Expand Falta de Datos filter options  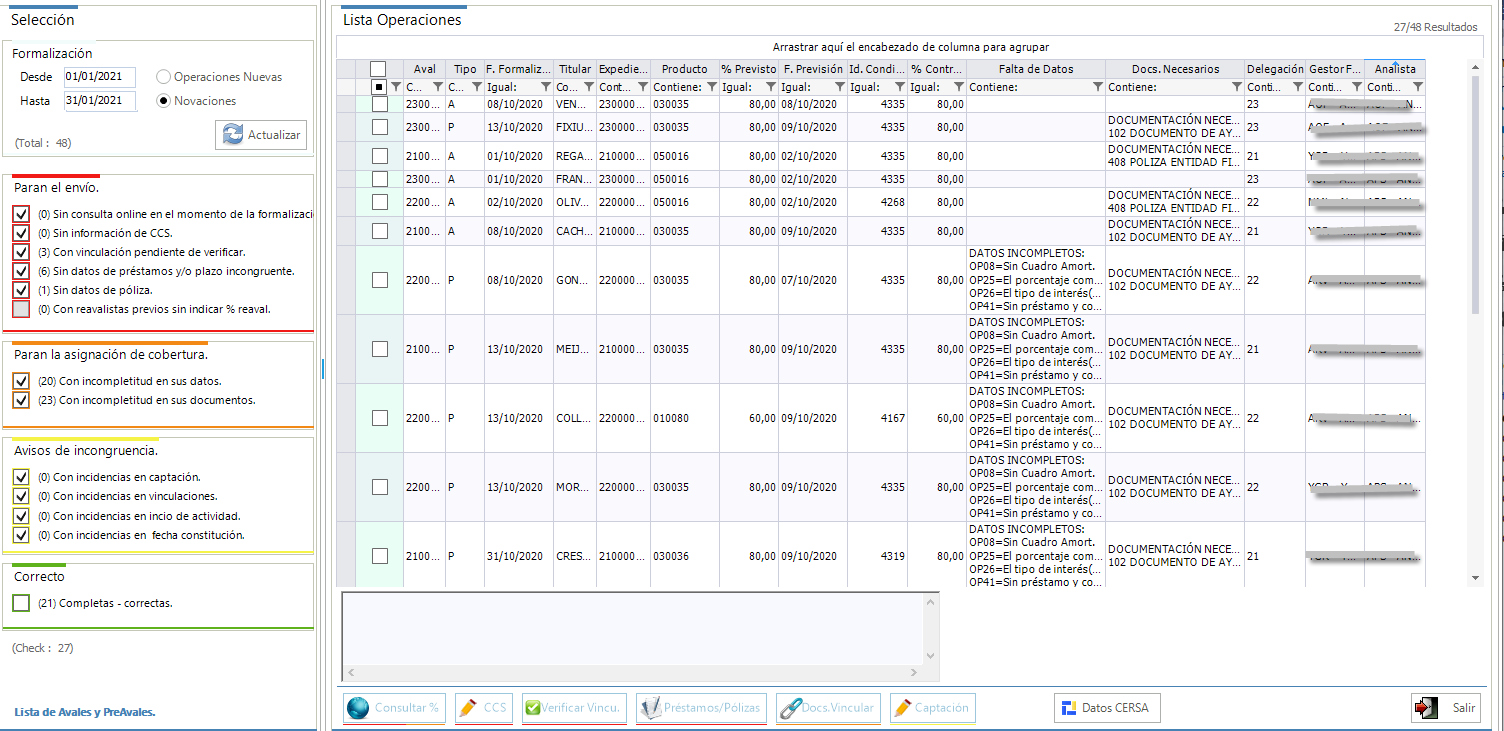point(1098,87)
